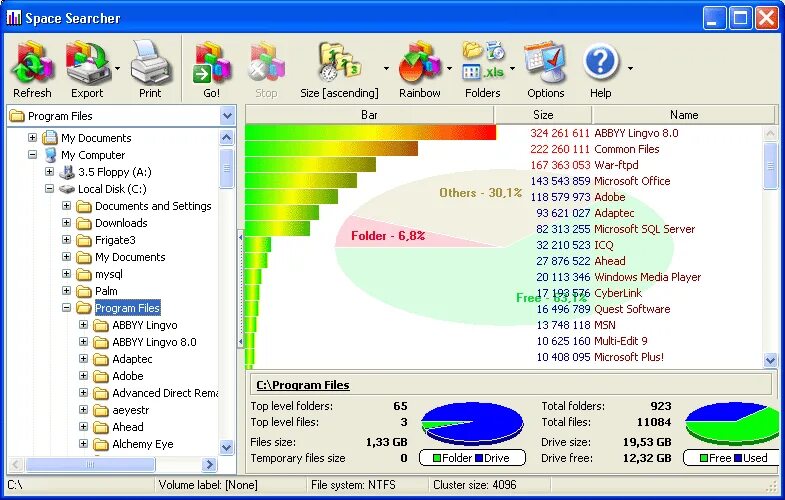785x500 pixels.
Task: Click the blue Drive legend swatch
Action: 478,458
